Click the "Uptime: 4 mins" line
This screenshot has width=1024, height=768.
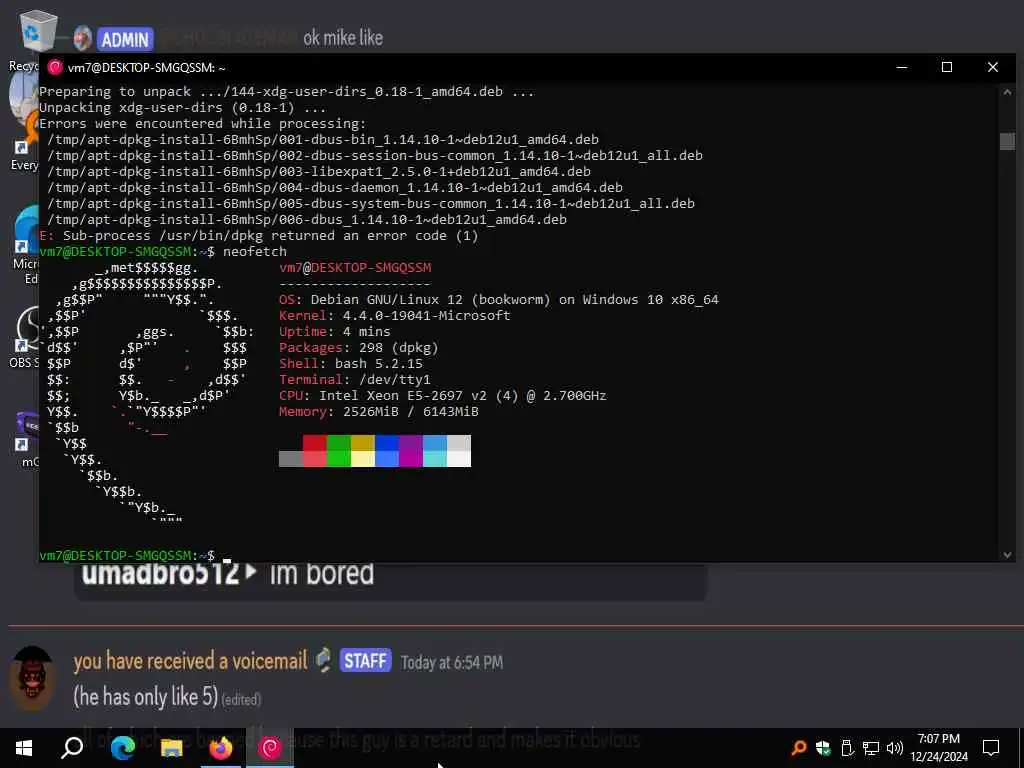coord(334,332)
